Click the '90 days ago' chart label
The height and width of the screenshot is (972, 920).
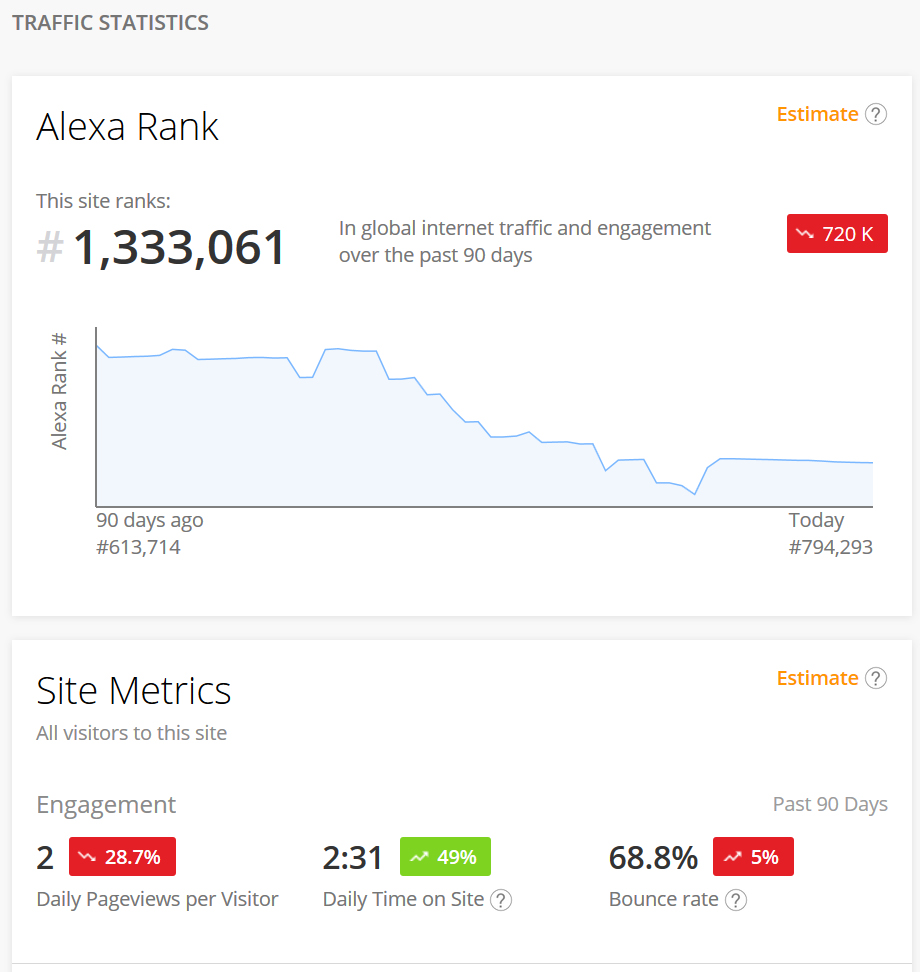(x=149, y=520)
